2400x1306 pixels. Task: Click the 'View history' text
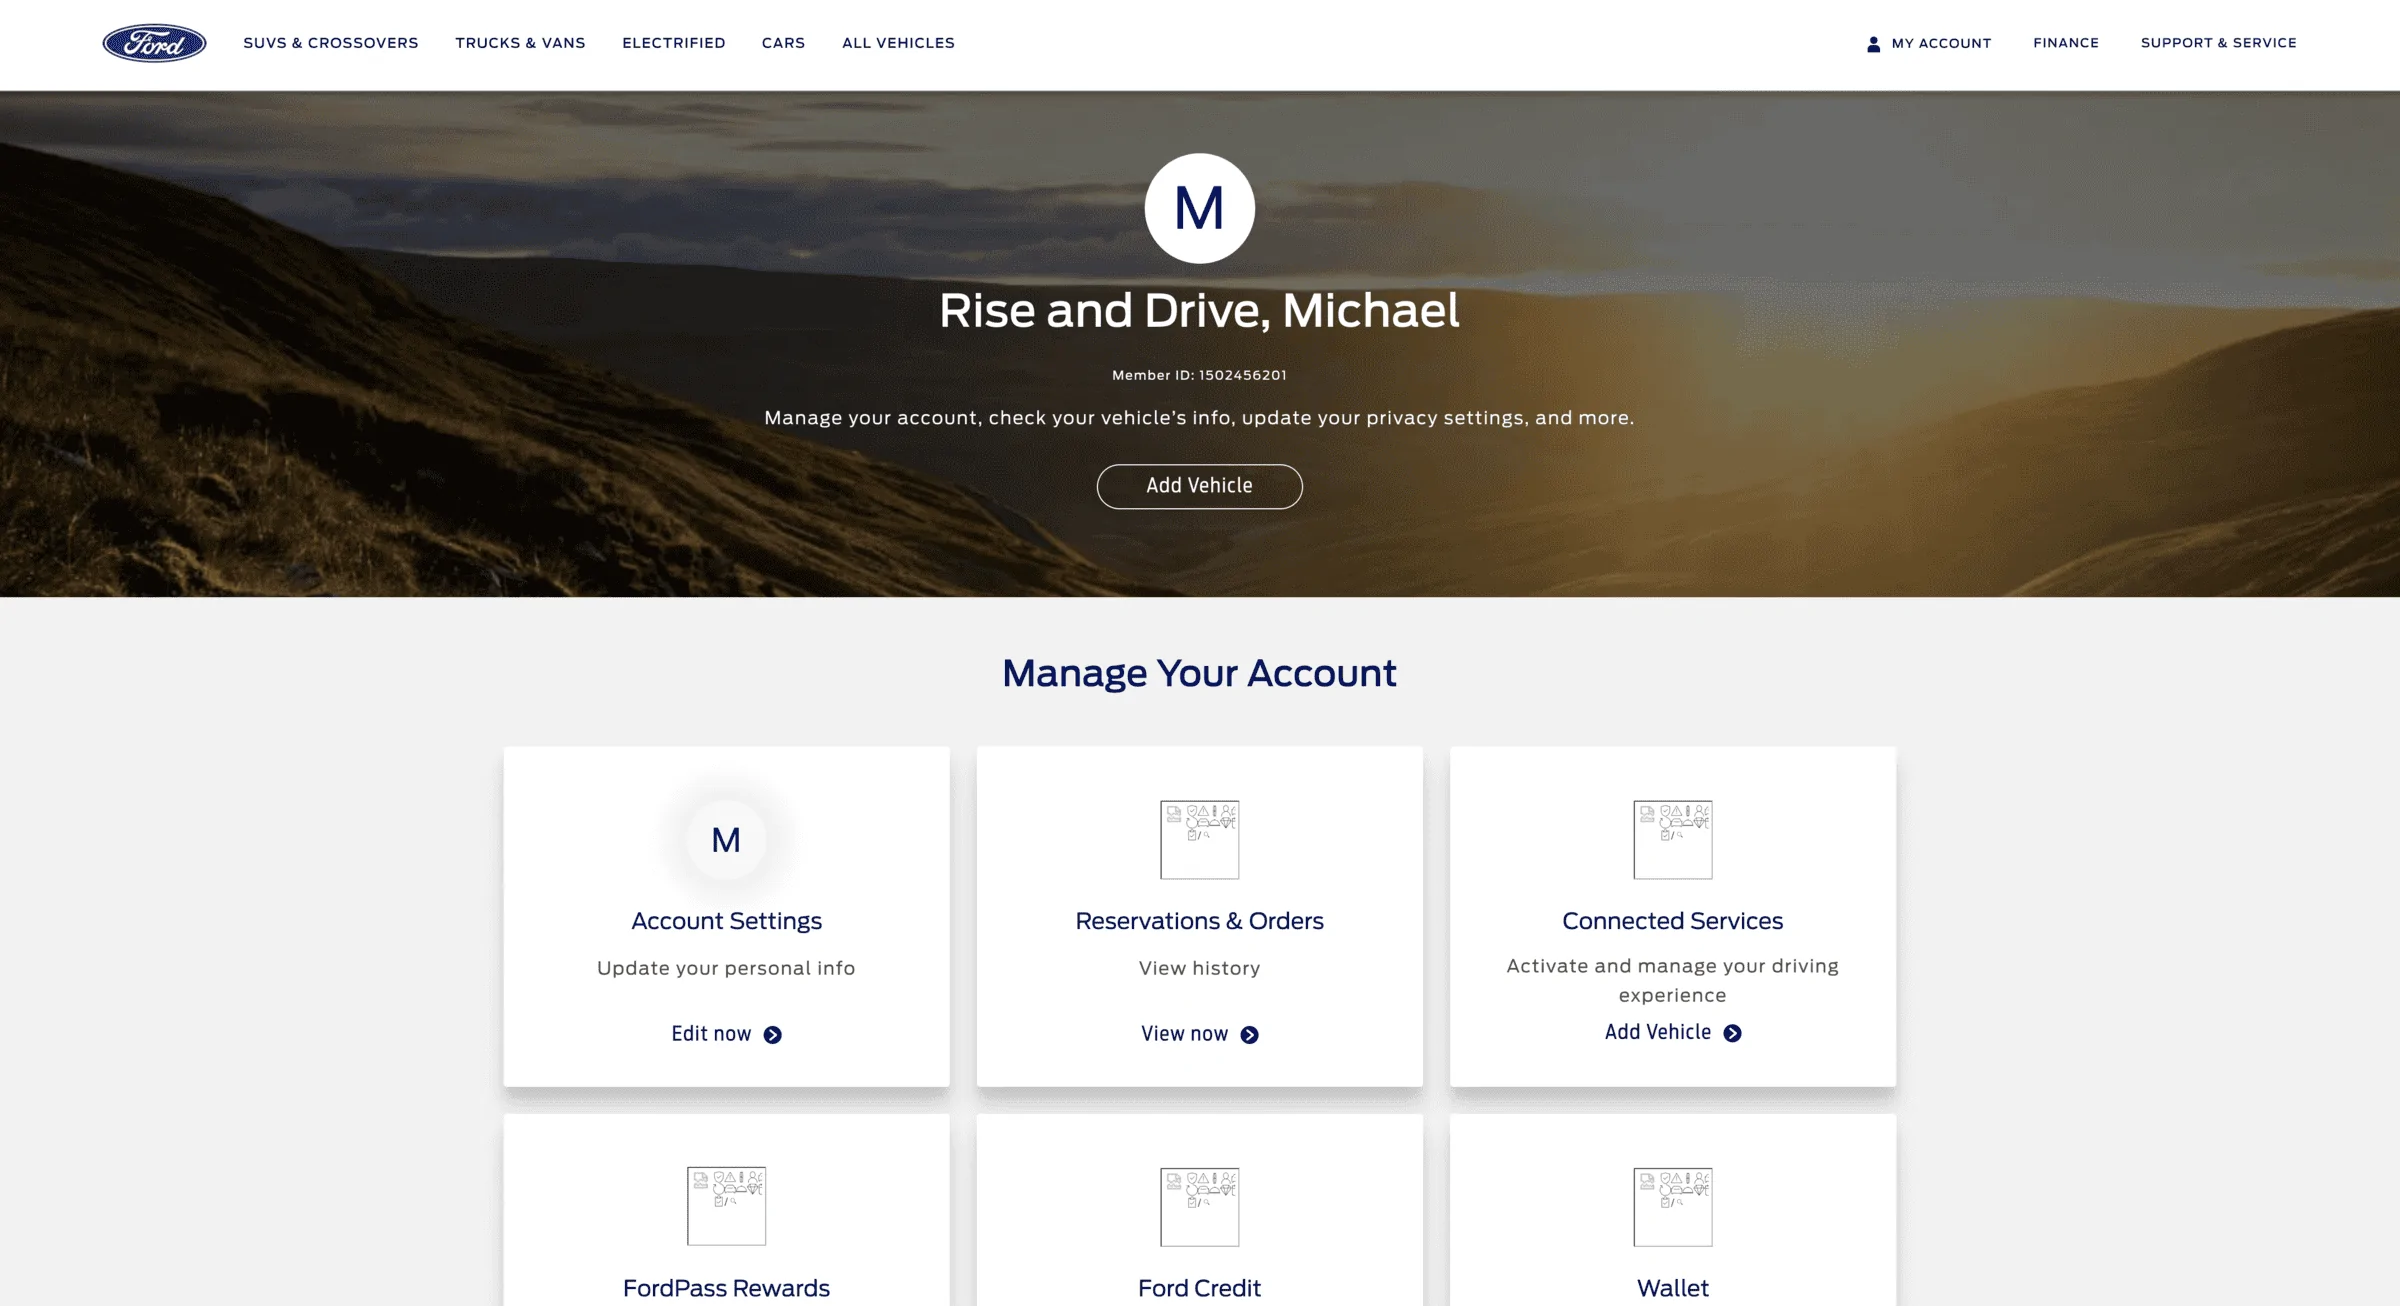[x=1199, y=968]
